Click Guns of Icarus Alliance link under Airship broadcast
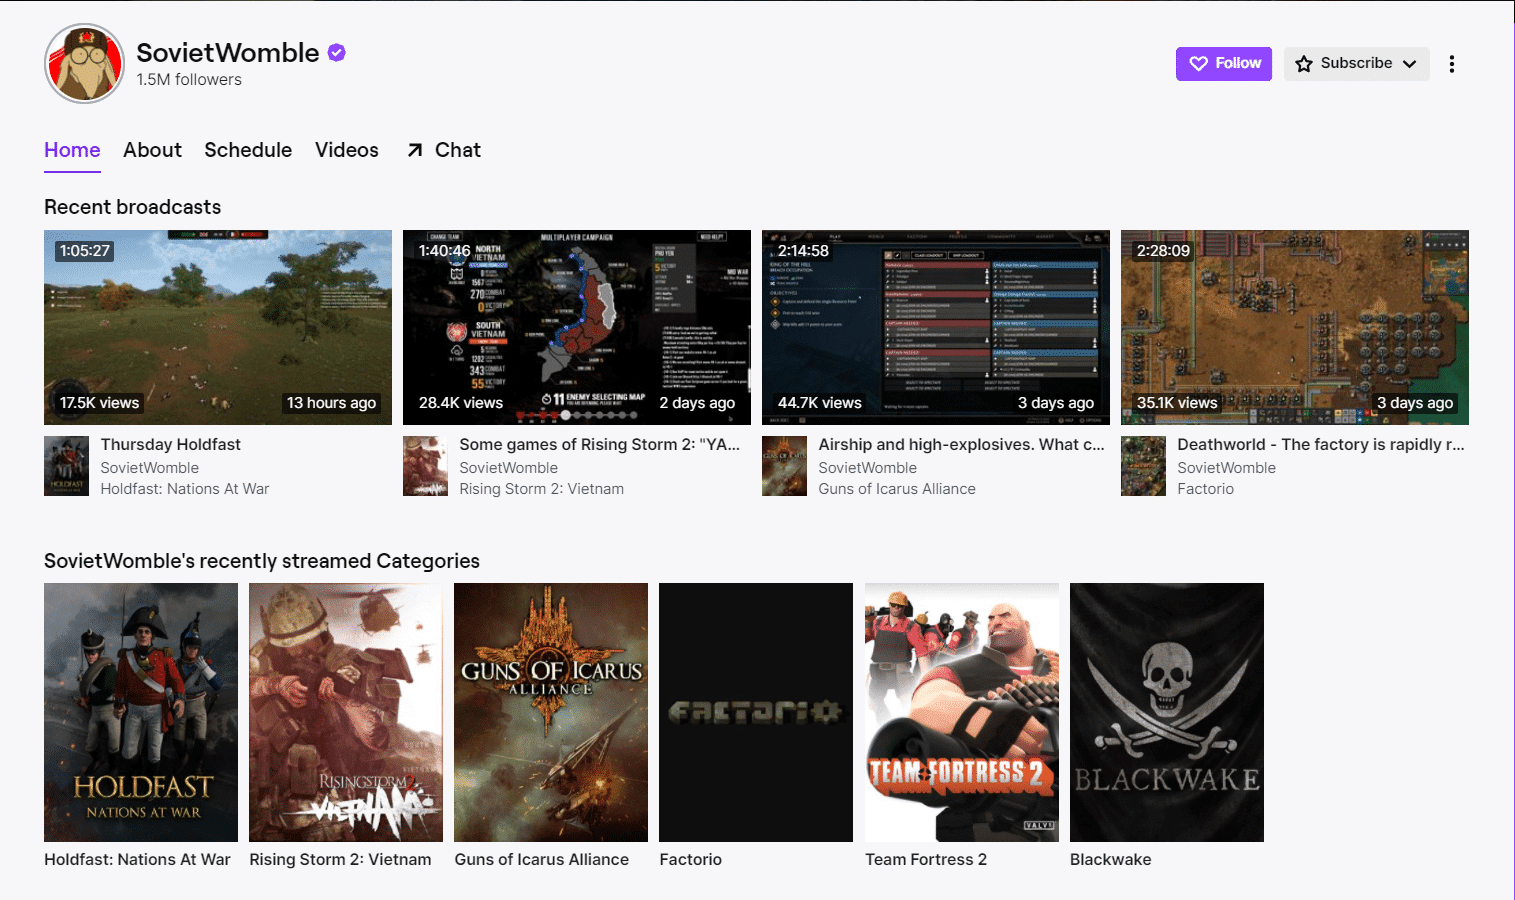Viewport: 1515px width, 900px height. 897,489
